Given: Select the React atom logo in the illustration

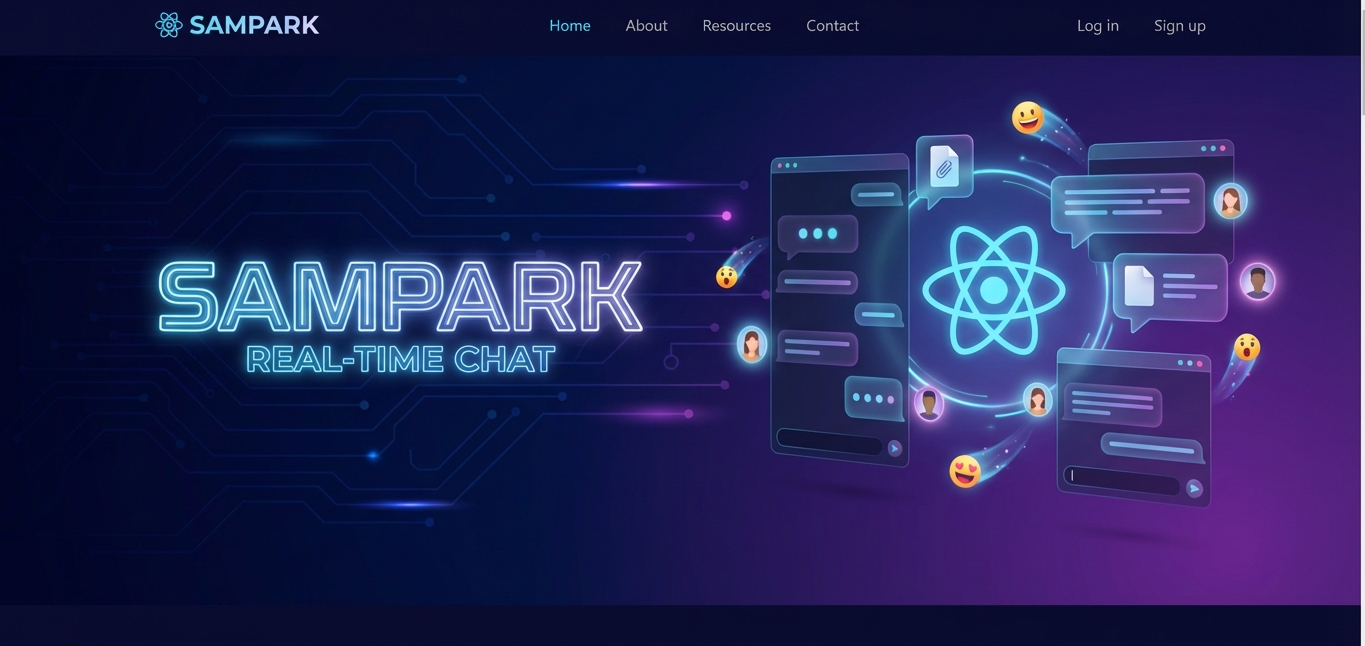Looking at the screenshot, I should 996,287.
